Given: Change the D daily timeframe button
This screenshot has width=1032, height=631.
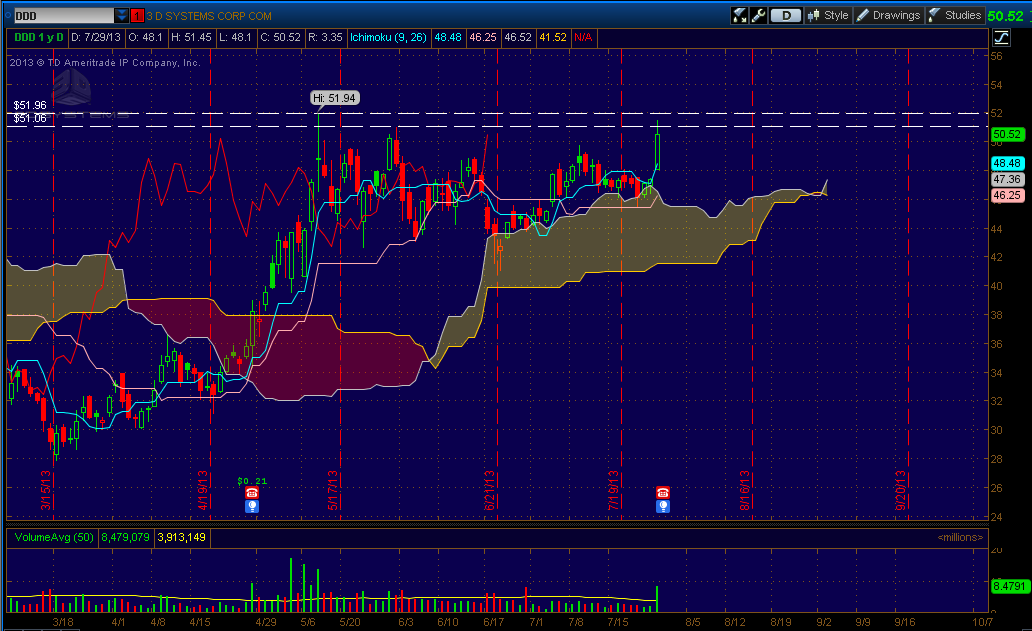Looking at the screenshot, I should [786, 15].
